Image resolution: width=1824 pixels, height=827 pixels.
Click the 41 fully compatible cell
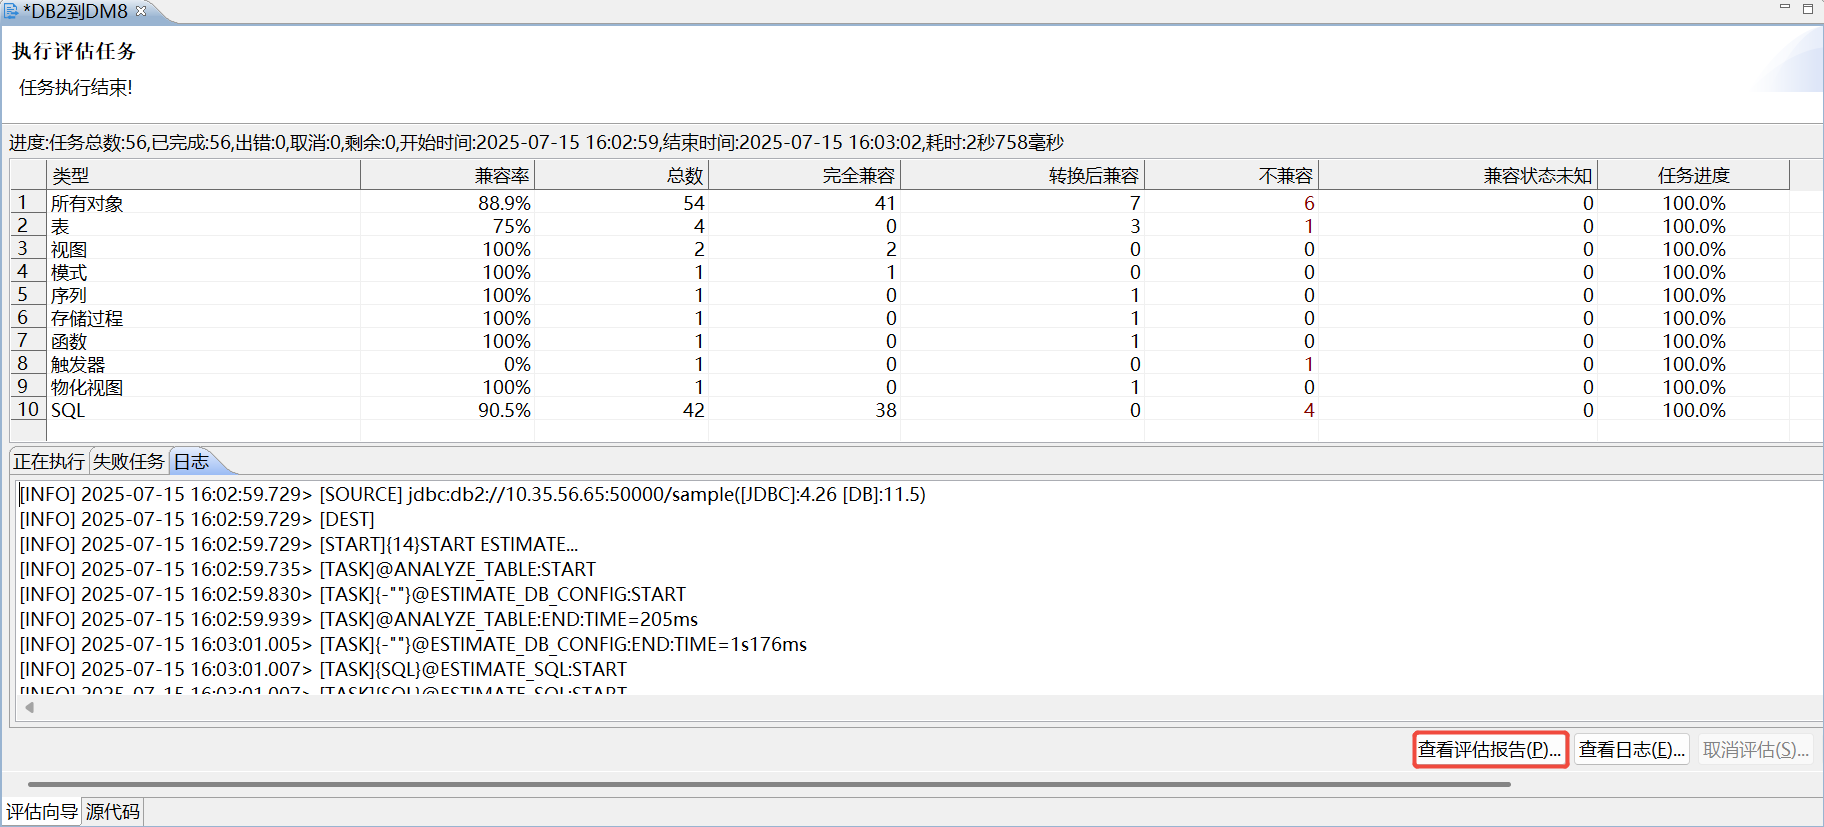tap(885, 203)
